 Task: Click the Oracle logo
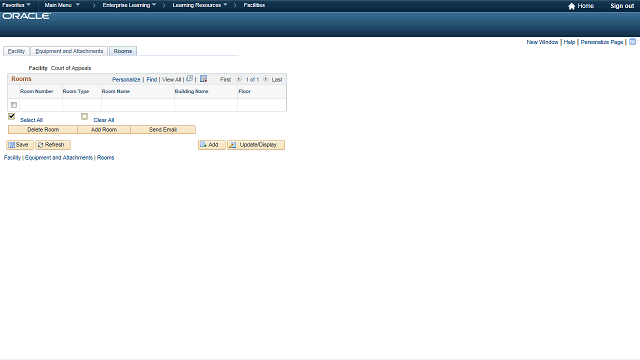pos(27,16)
